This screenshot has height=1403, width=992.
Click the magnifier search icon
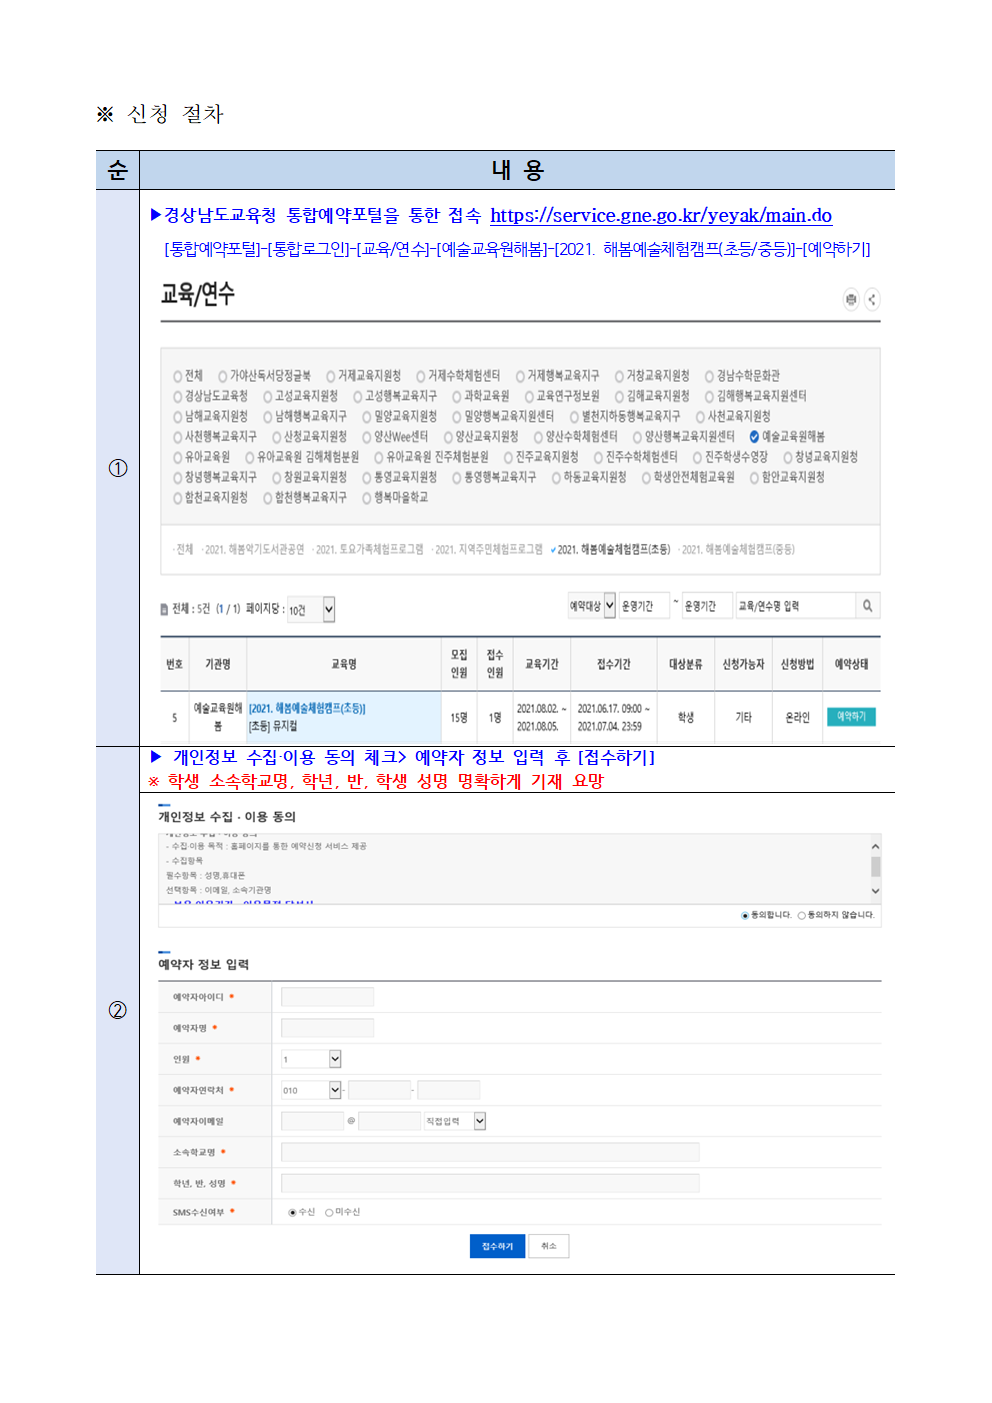[x=867, y=606]
